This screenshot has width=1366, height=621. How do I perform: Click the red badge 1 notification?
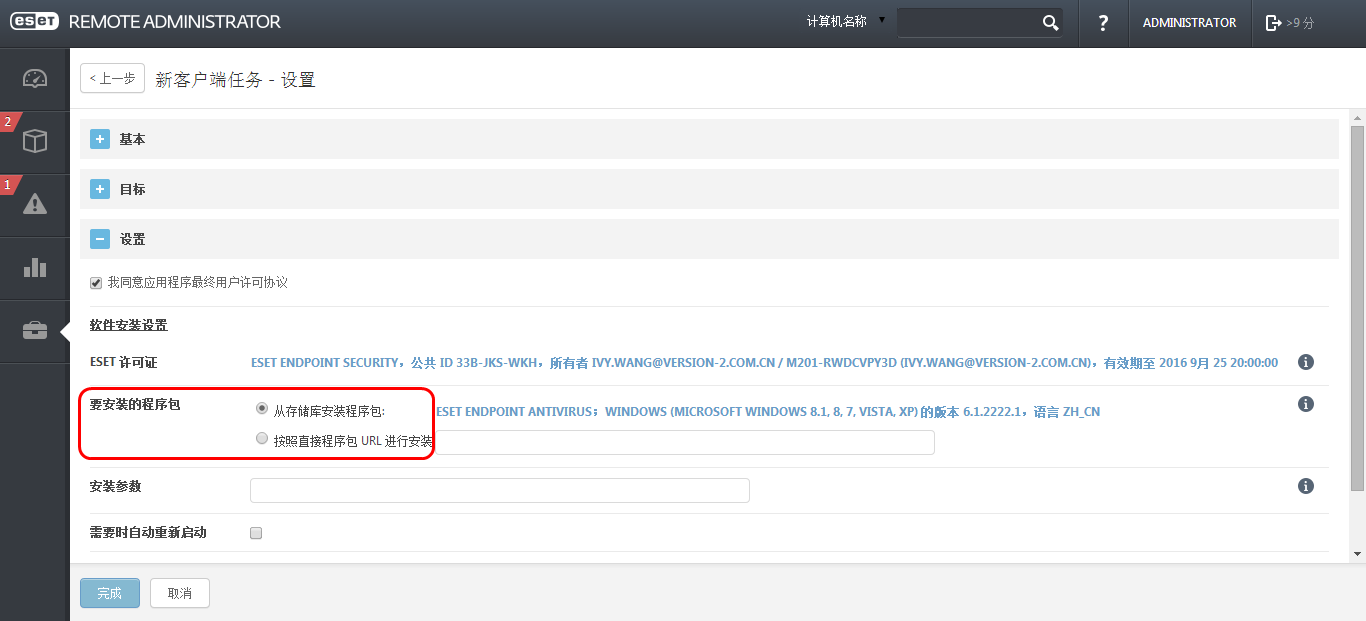coord(9,184)
